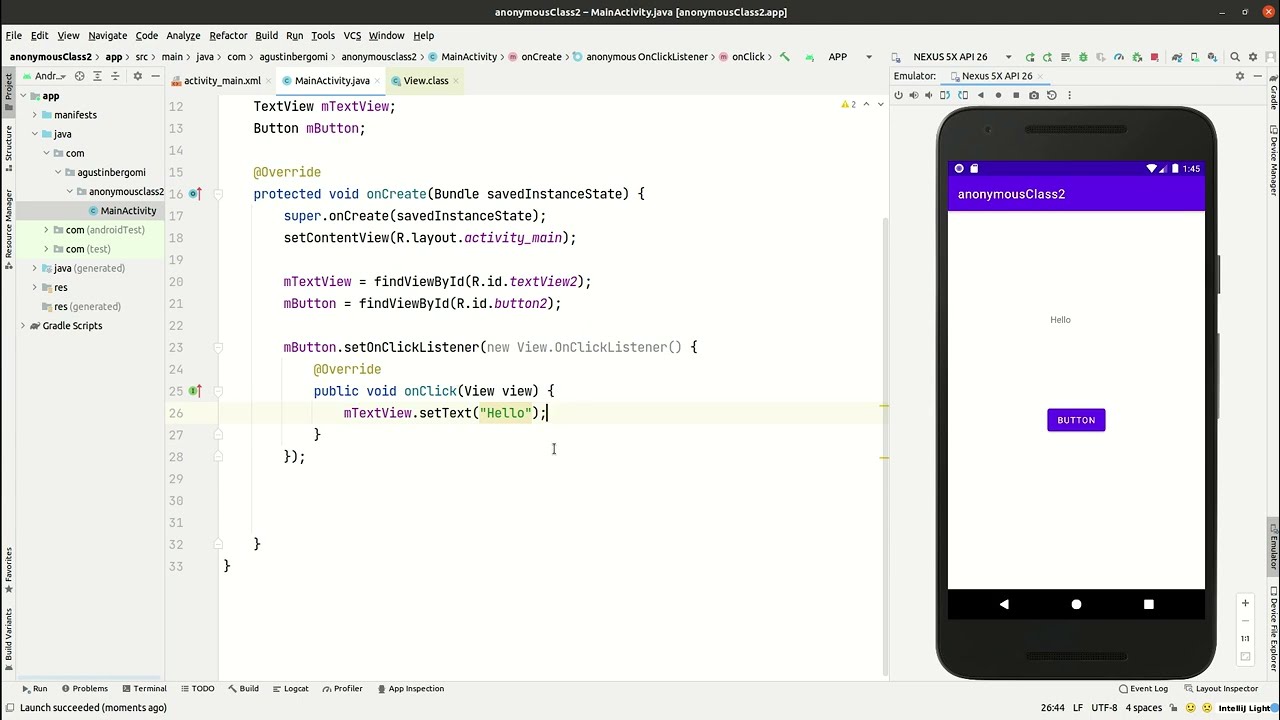
Task: Expand java (generated) folder
Action: (x=35, y=268)
